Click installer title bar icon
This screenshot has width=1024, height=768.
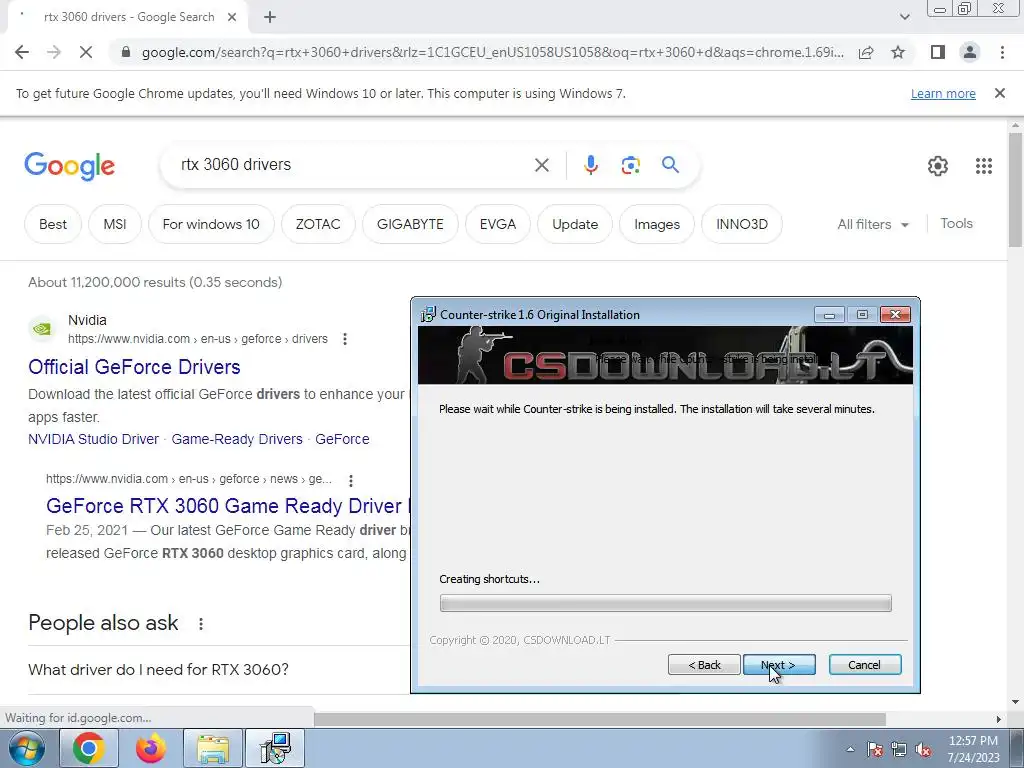(x=428, y=315)
